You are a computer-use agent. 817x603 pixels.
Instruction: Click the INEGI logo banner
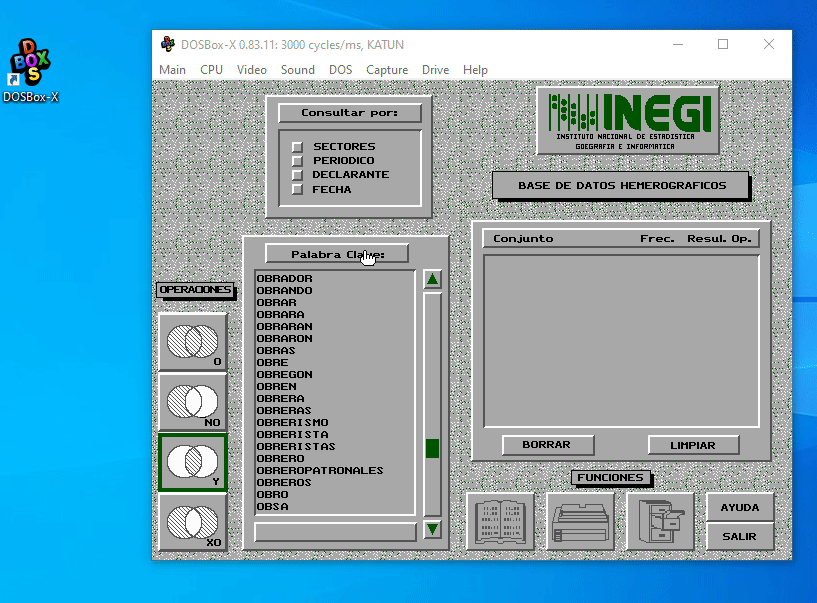click(628, 120)
